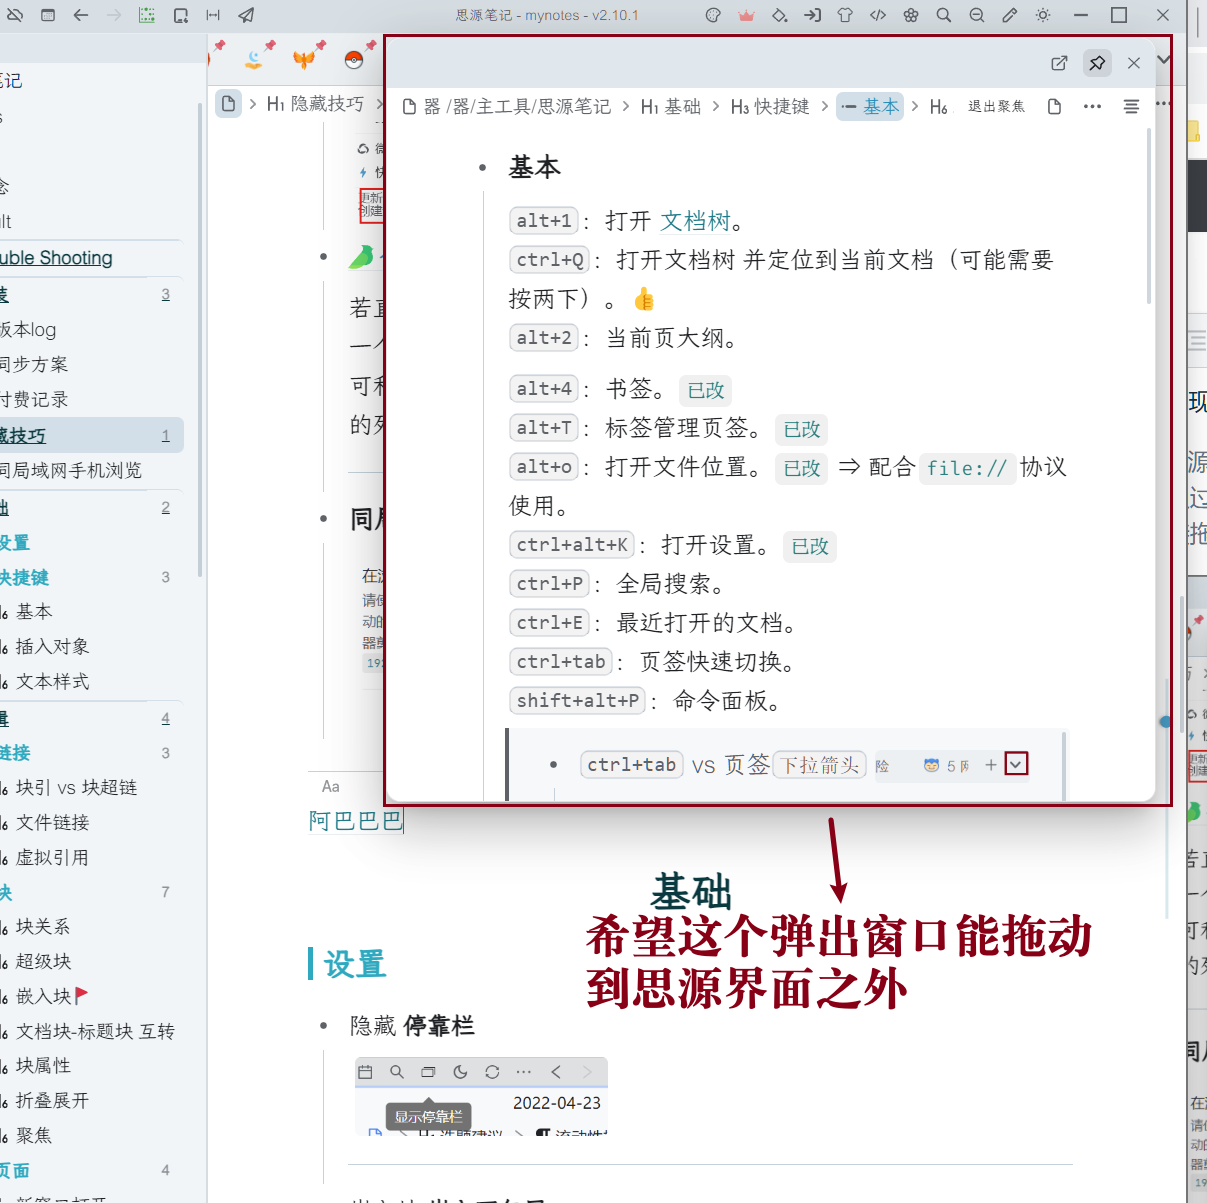Open daily note calendar icon
Screen dimensions: 1207x1203
click(47, 15)
